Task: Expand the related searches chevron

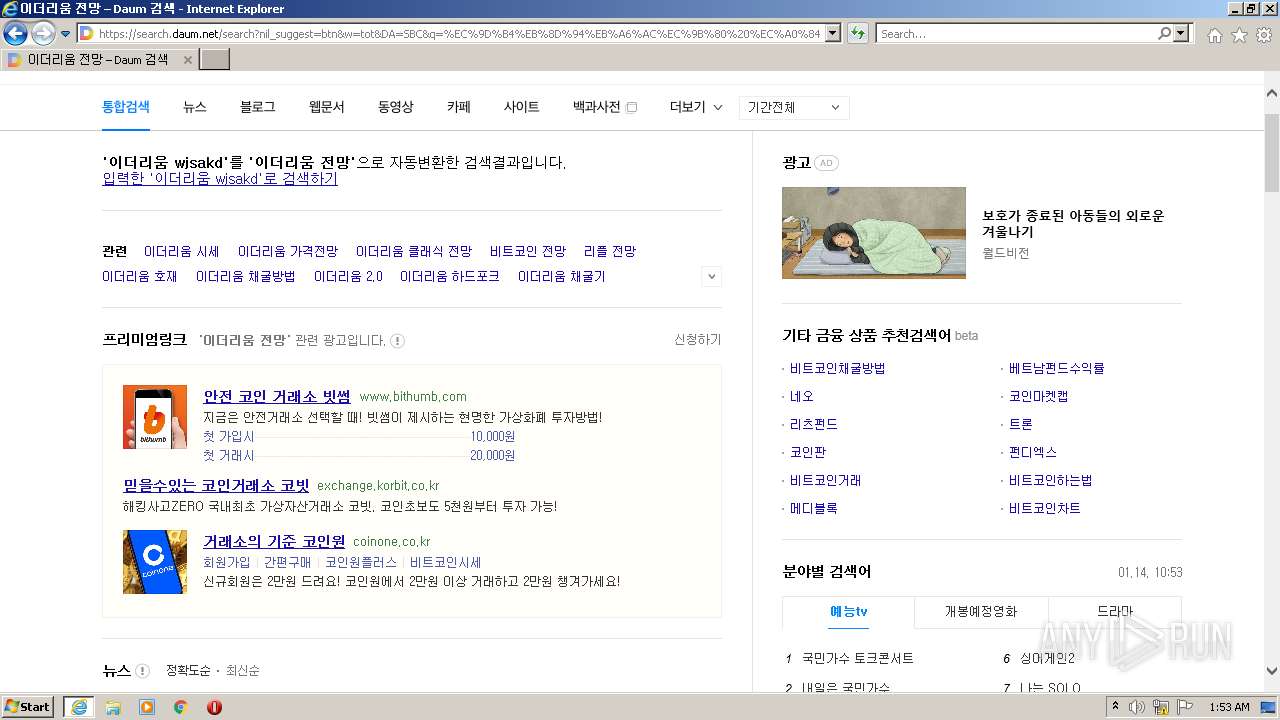Action: (x=711, y=276)
